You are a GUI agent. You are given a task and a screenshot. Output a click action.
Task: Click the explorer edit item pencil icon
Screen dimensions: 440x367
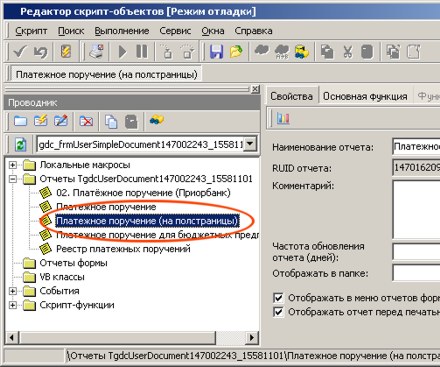pyautogui.click(x=61, y=121)
